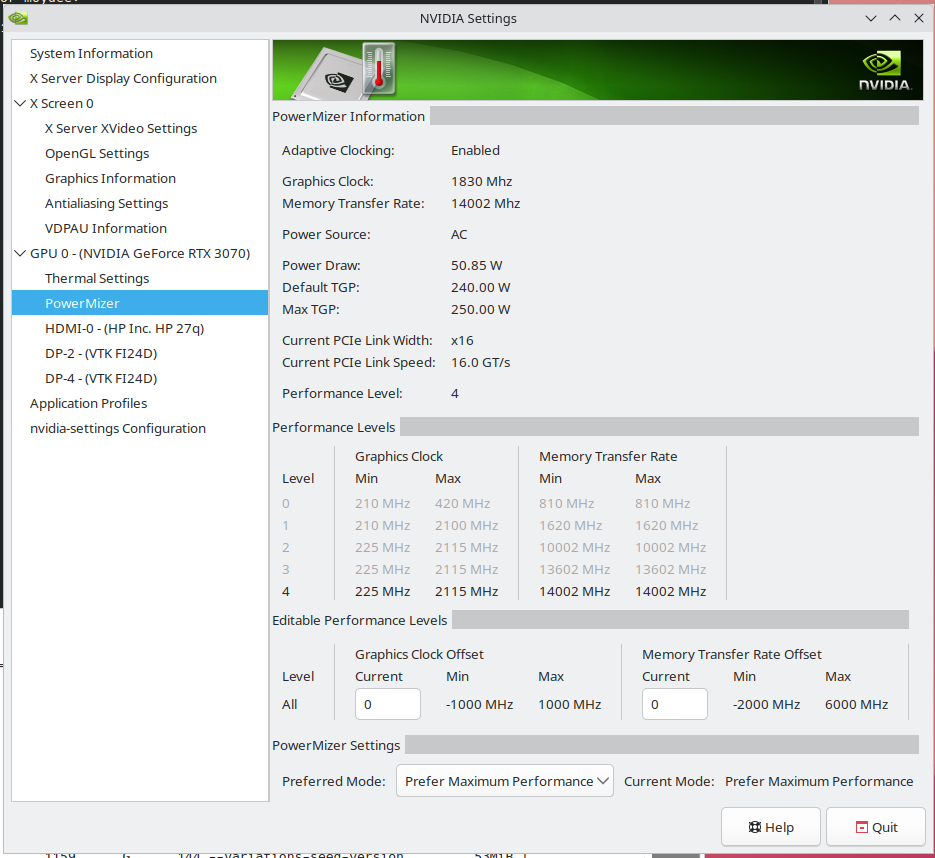Click the Memory Transfer Rate value 14002 Mhz
Screen dimensions: 935x858
click(x=485, y=203)
